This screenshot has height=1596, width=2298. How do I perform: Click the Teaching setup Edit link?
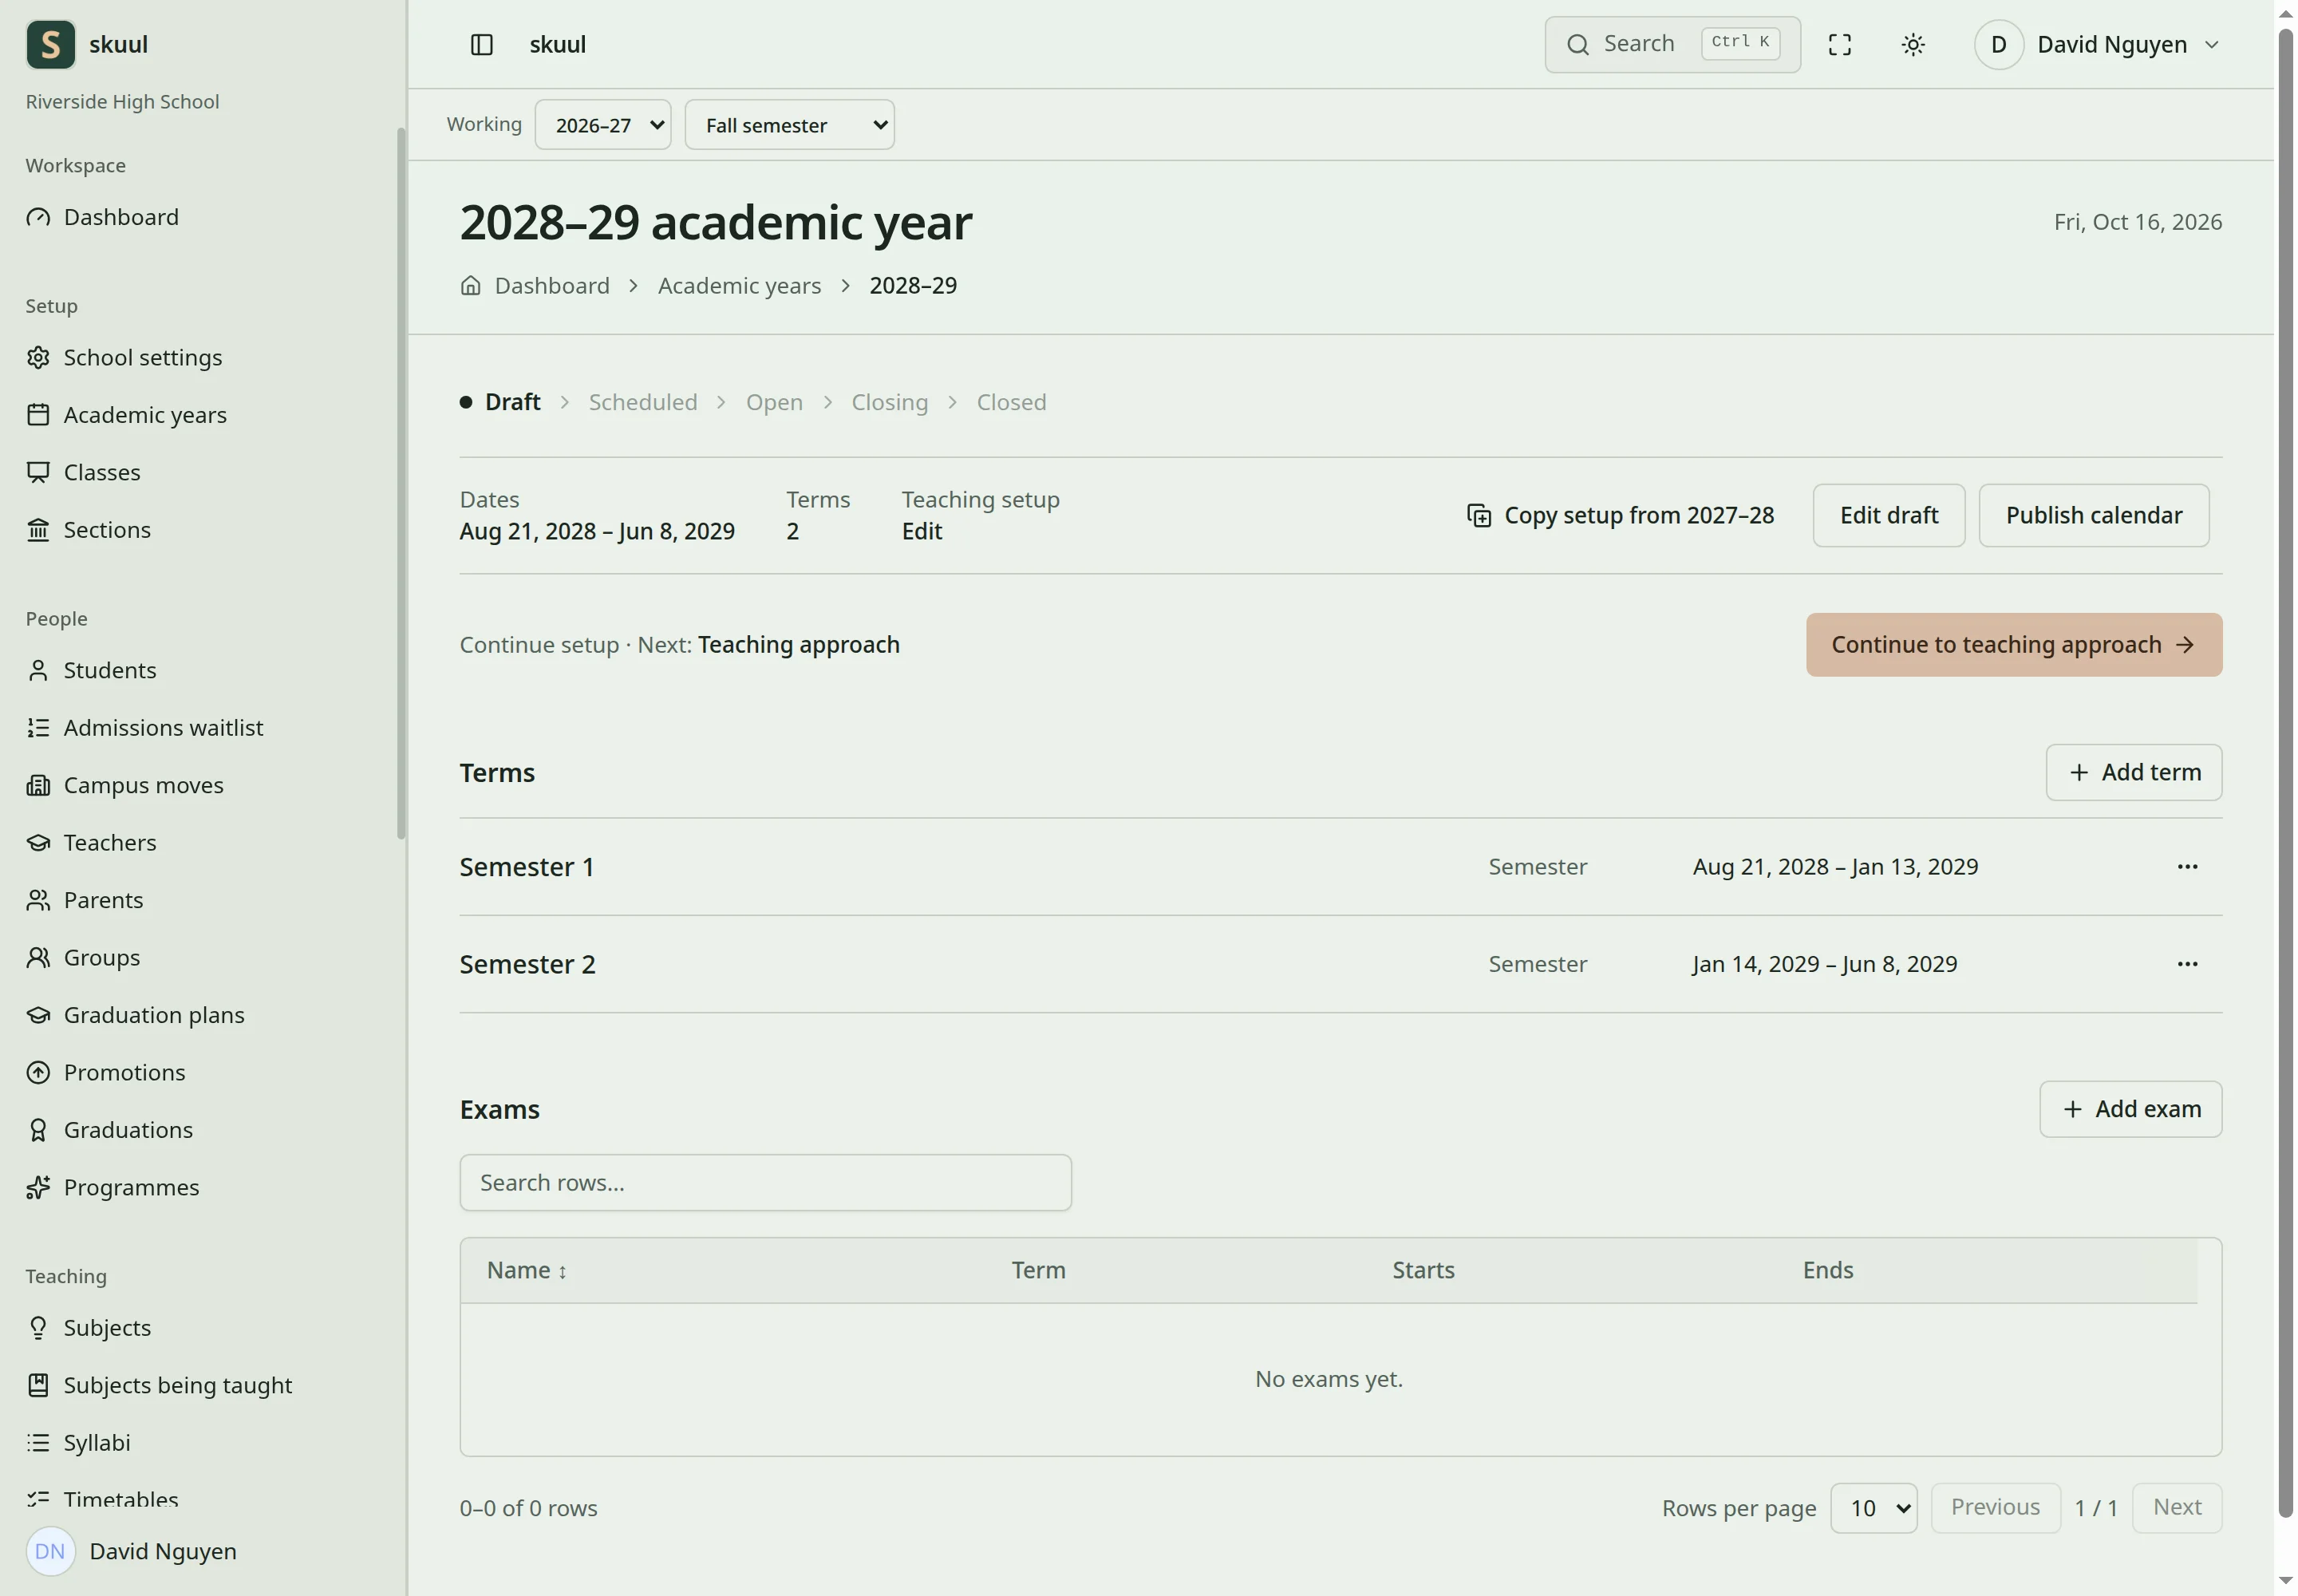(921, 531)
